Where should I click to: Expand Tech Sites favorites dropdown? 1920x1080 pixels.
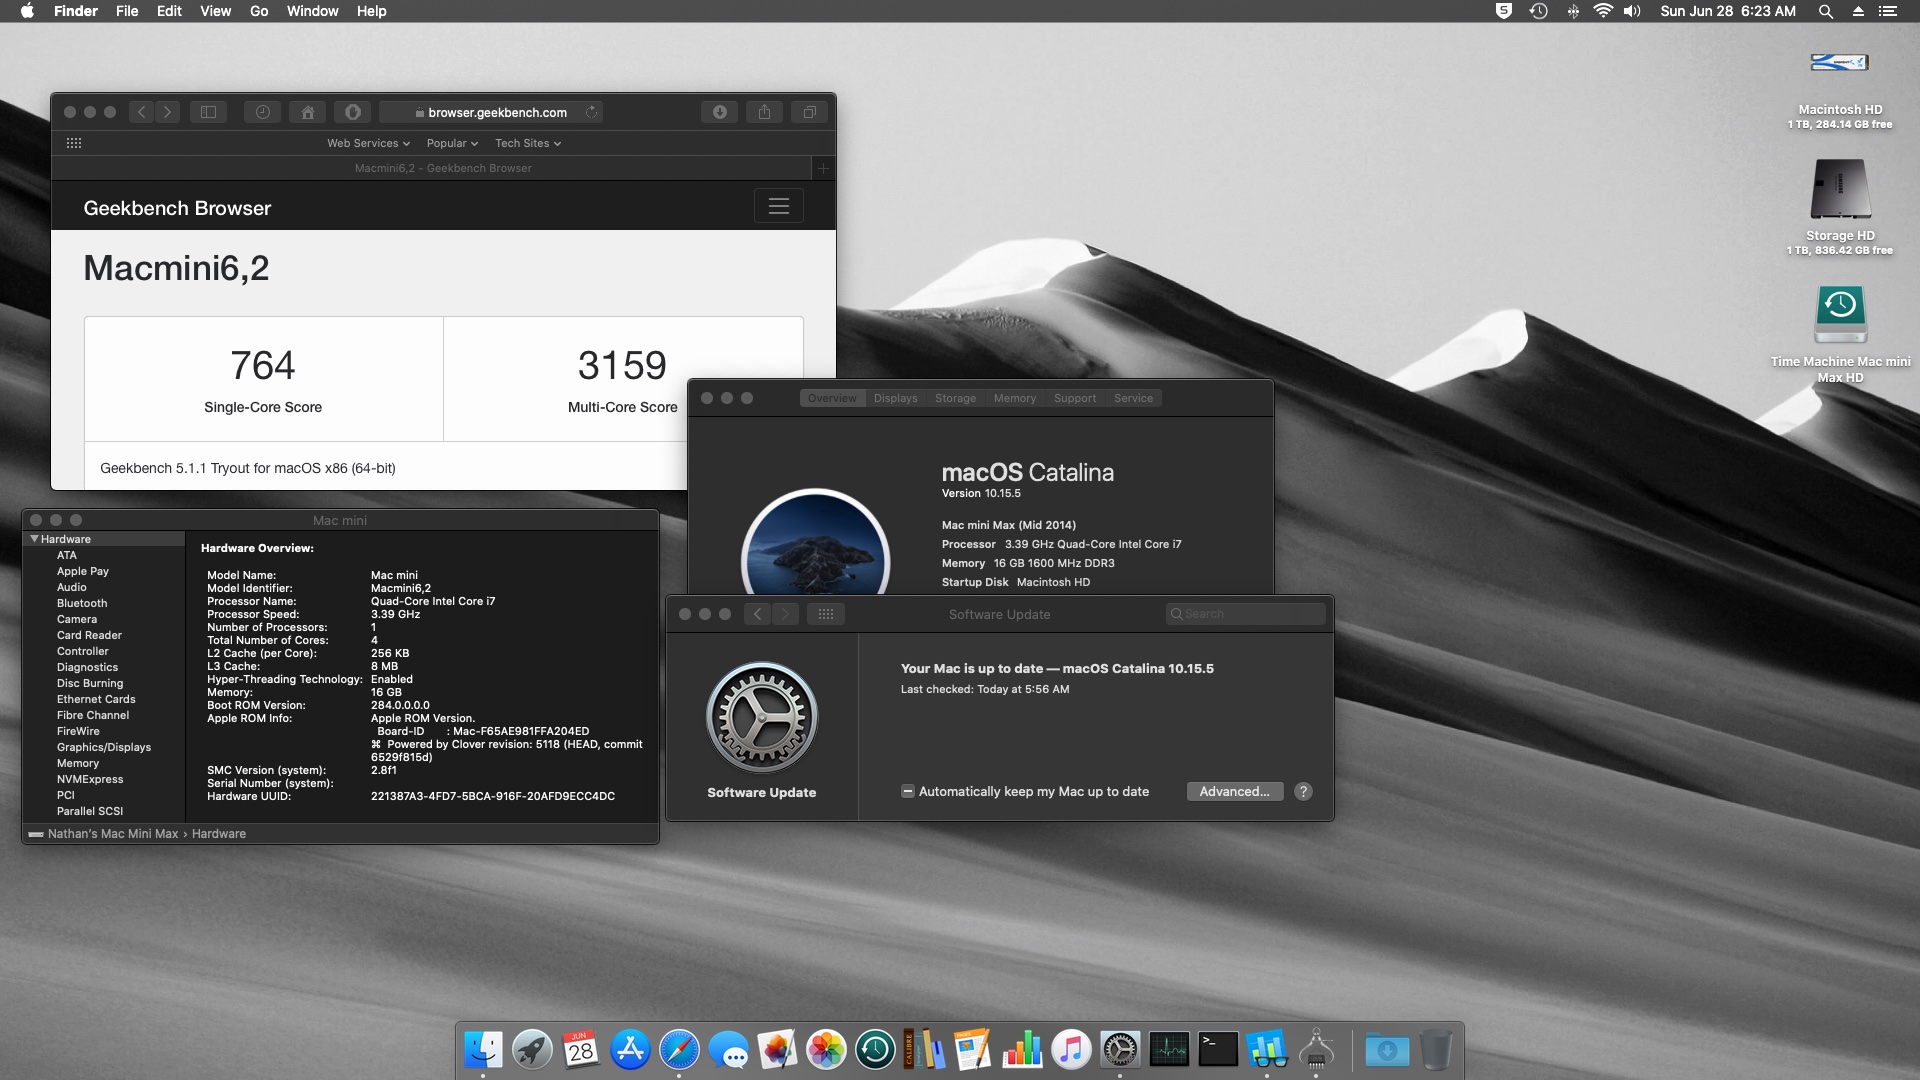528,143
